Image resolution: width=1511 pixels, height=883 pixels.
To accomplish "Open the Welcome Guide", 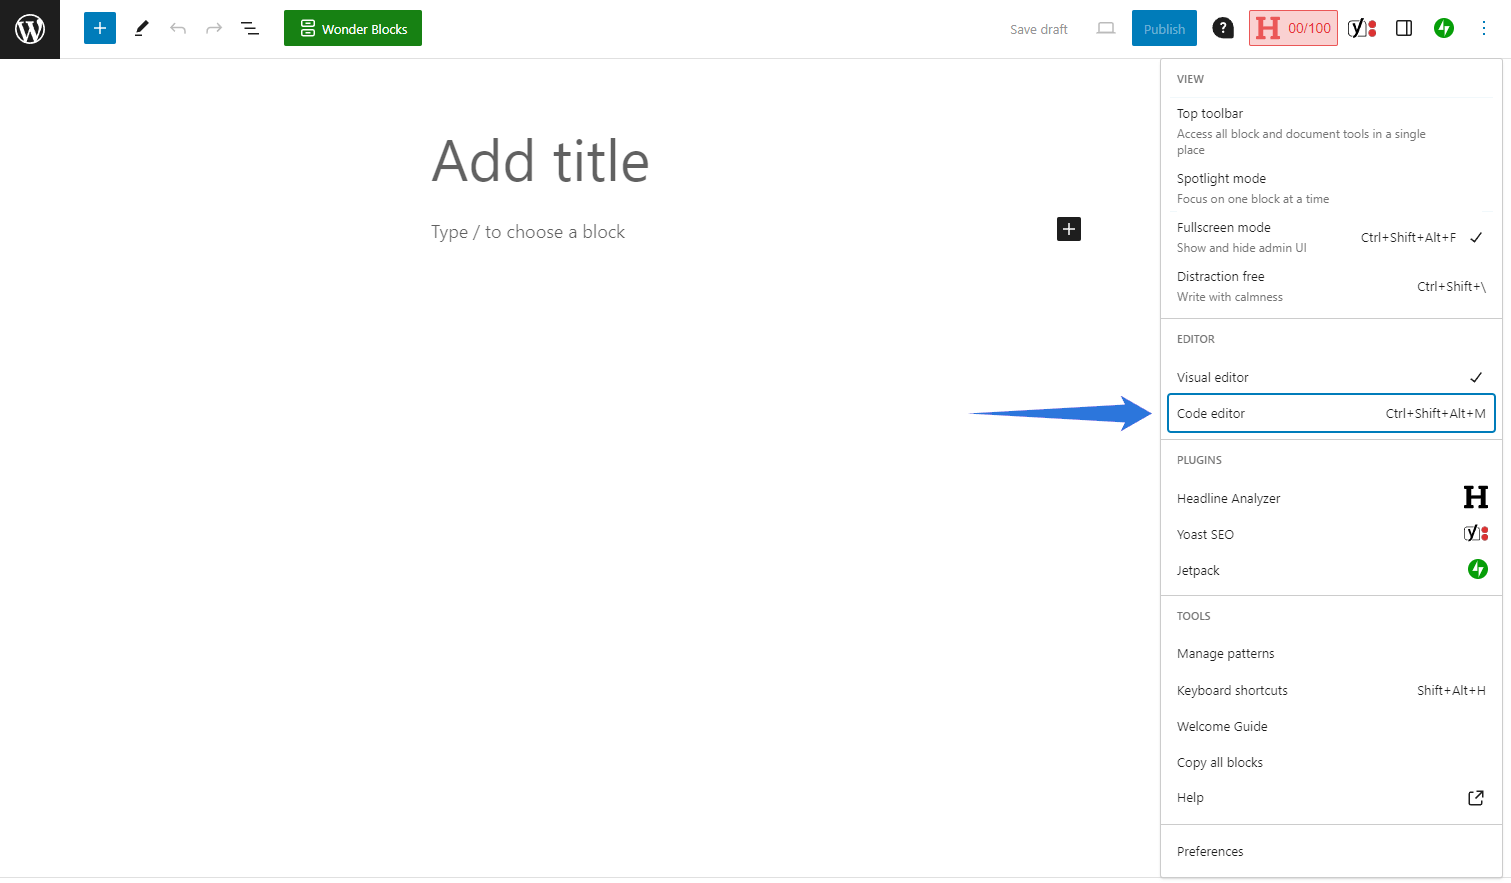I will tap(1331, 726).
